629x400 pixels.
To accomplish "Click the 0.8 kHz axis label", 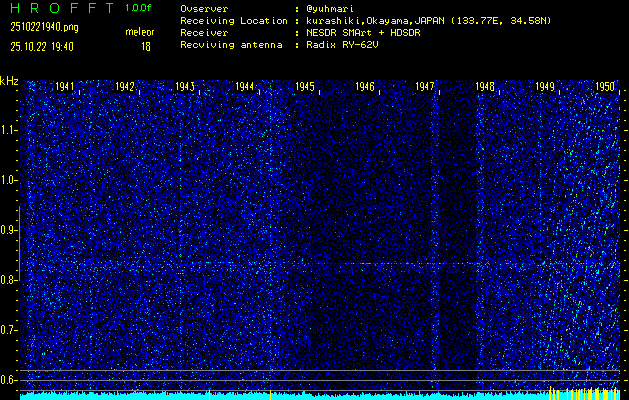I will tap(10, 280).
